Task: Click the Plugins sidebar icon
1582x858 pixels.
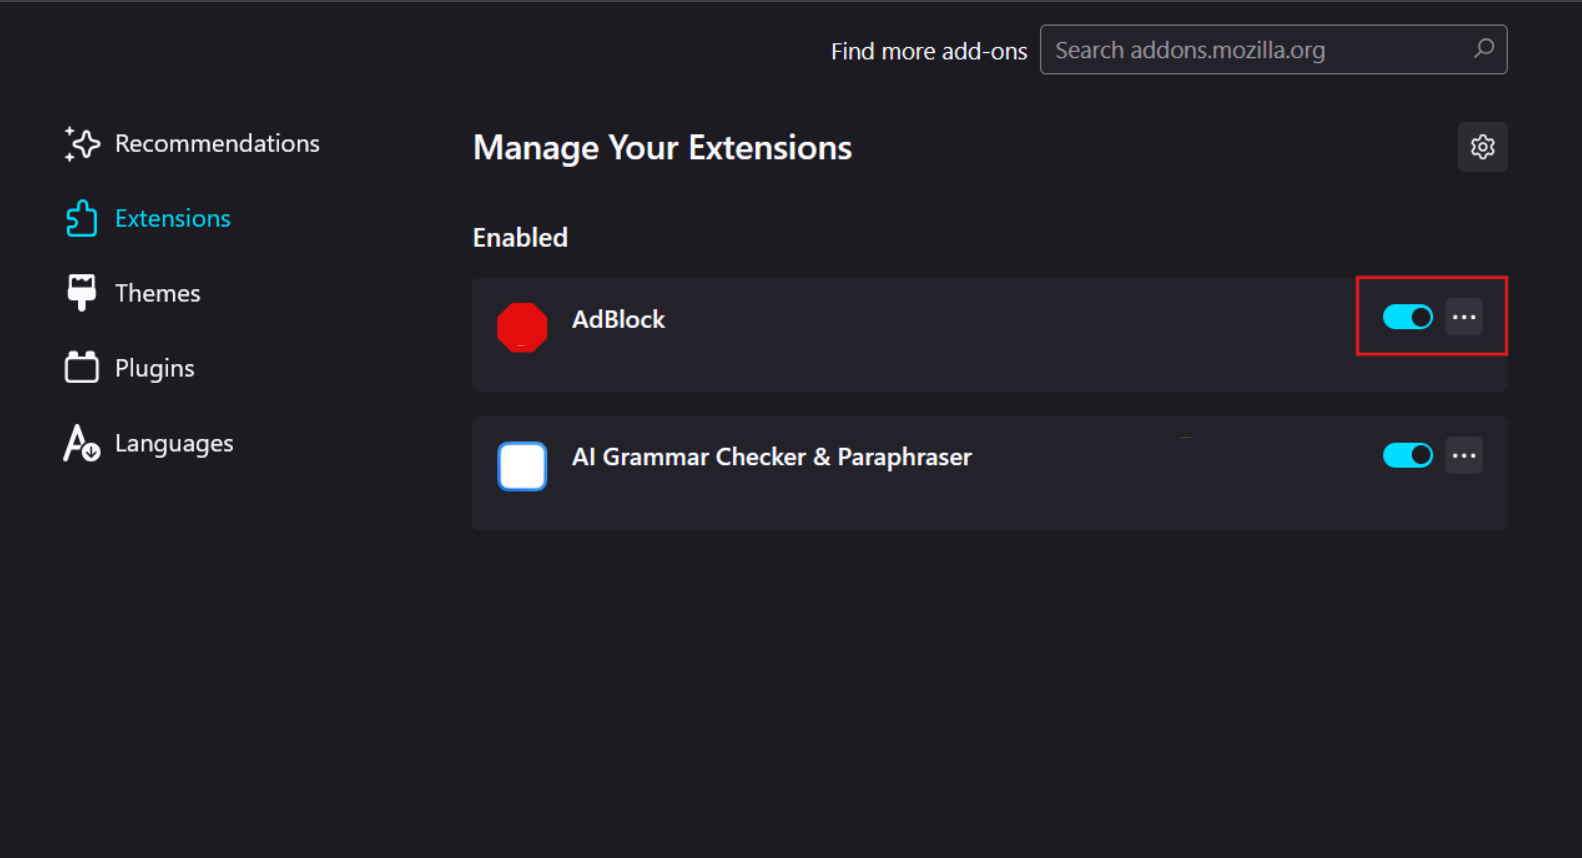Action: (x=81, y=367)
